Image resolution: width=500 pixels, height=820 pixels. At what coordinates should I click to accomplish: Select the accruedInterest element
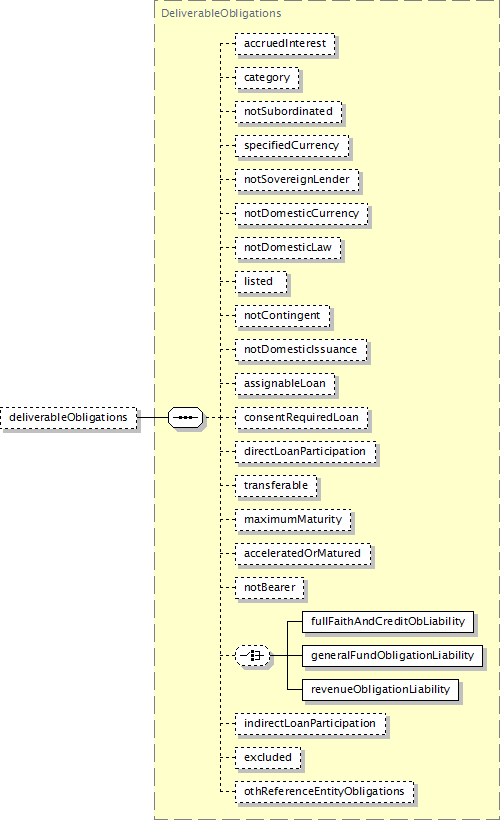285,43
